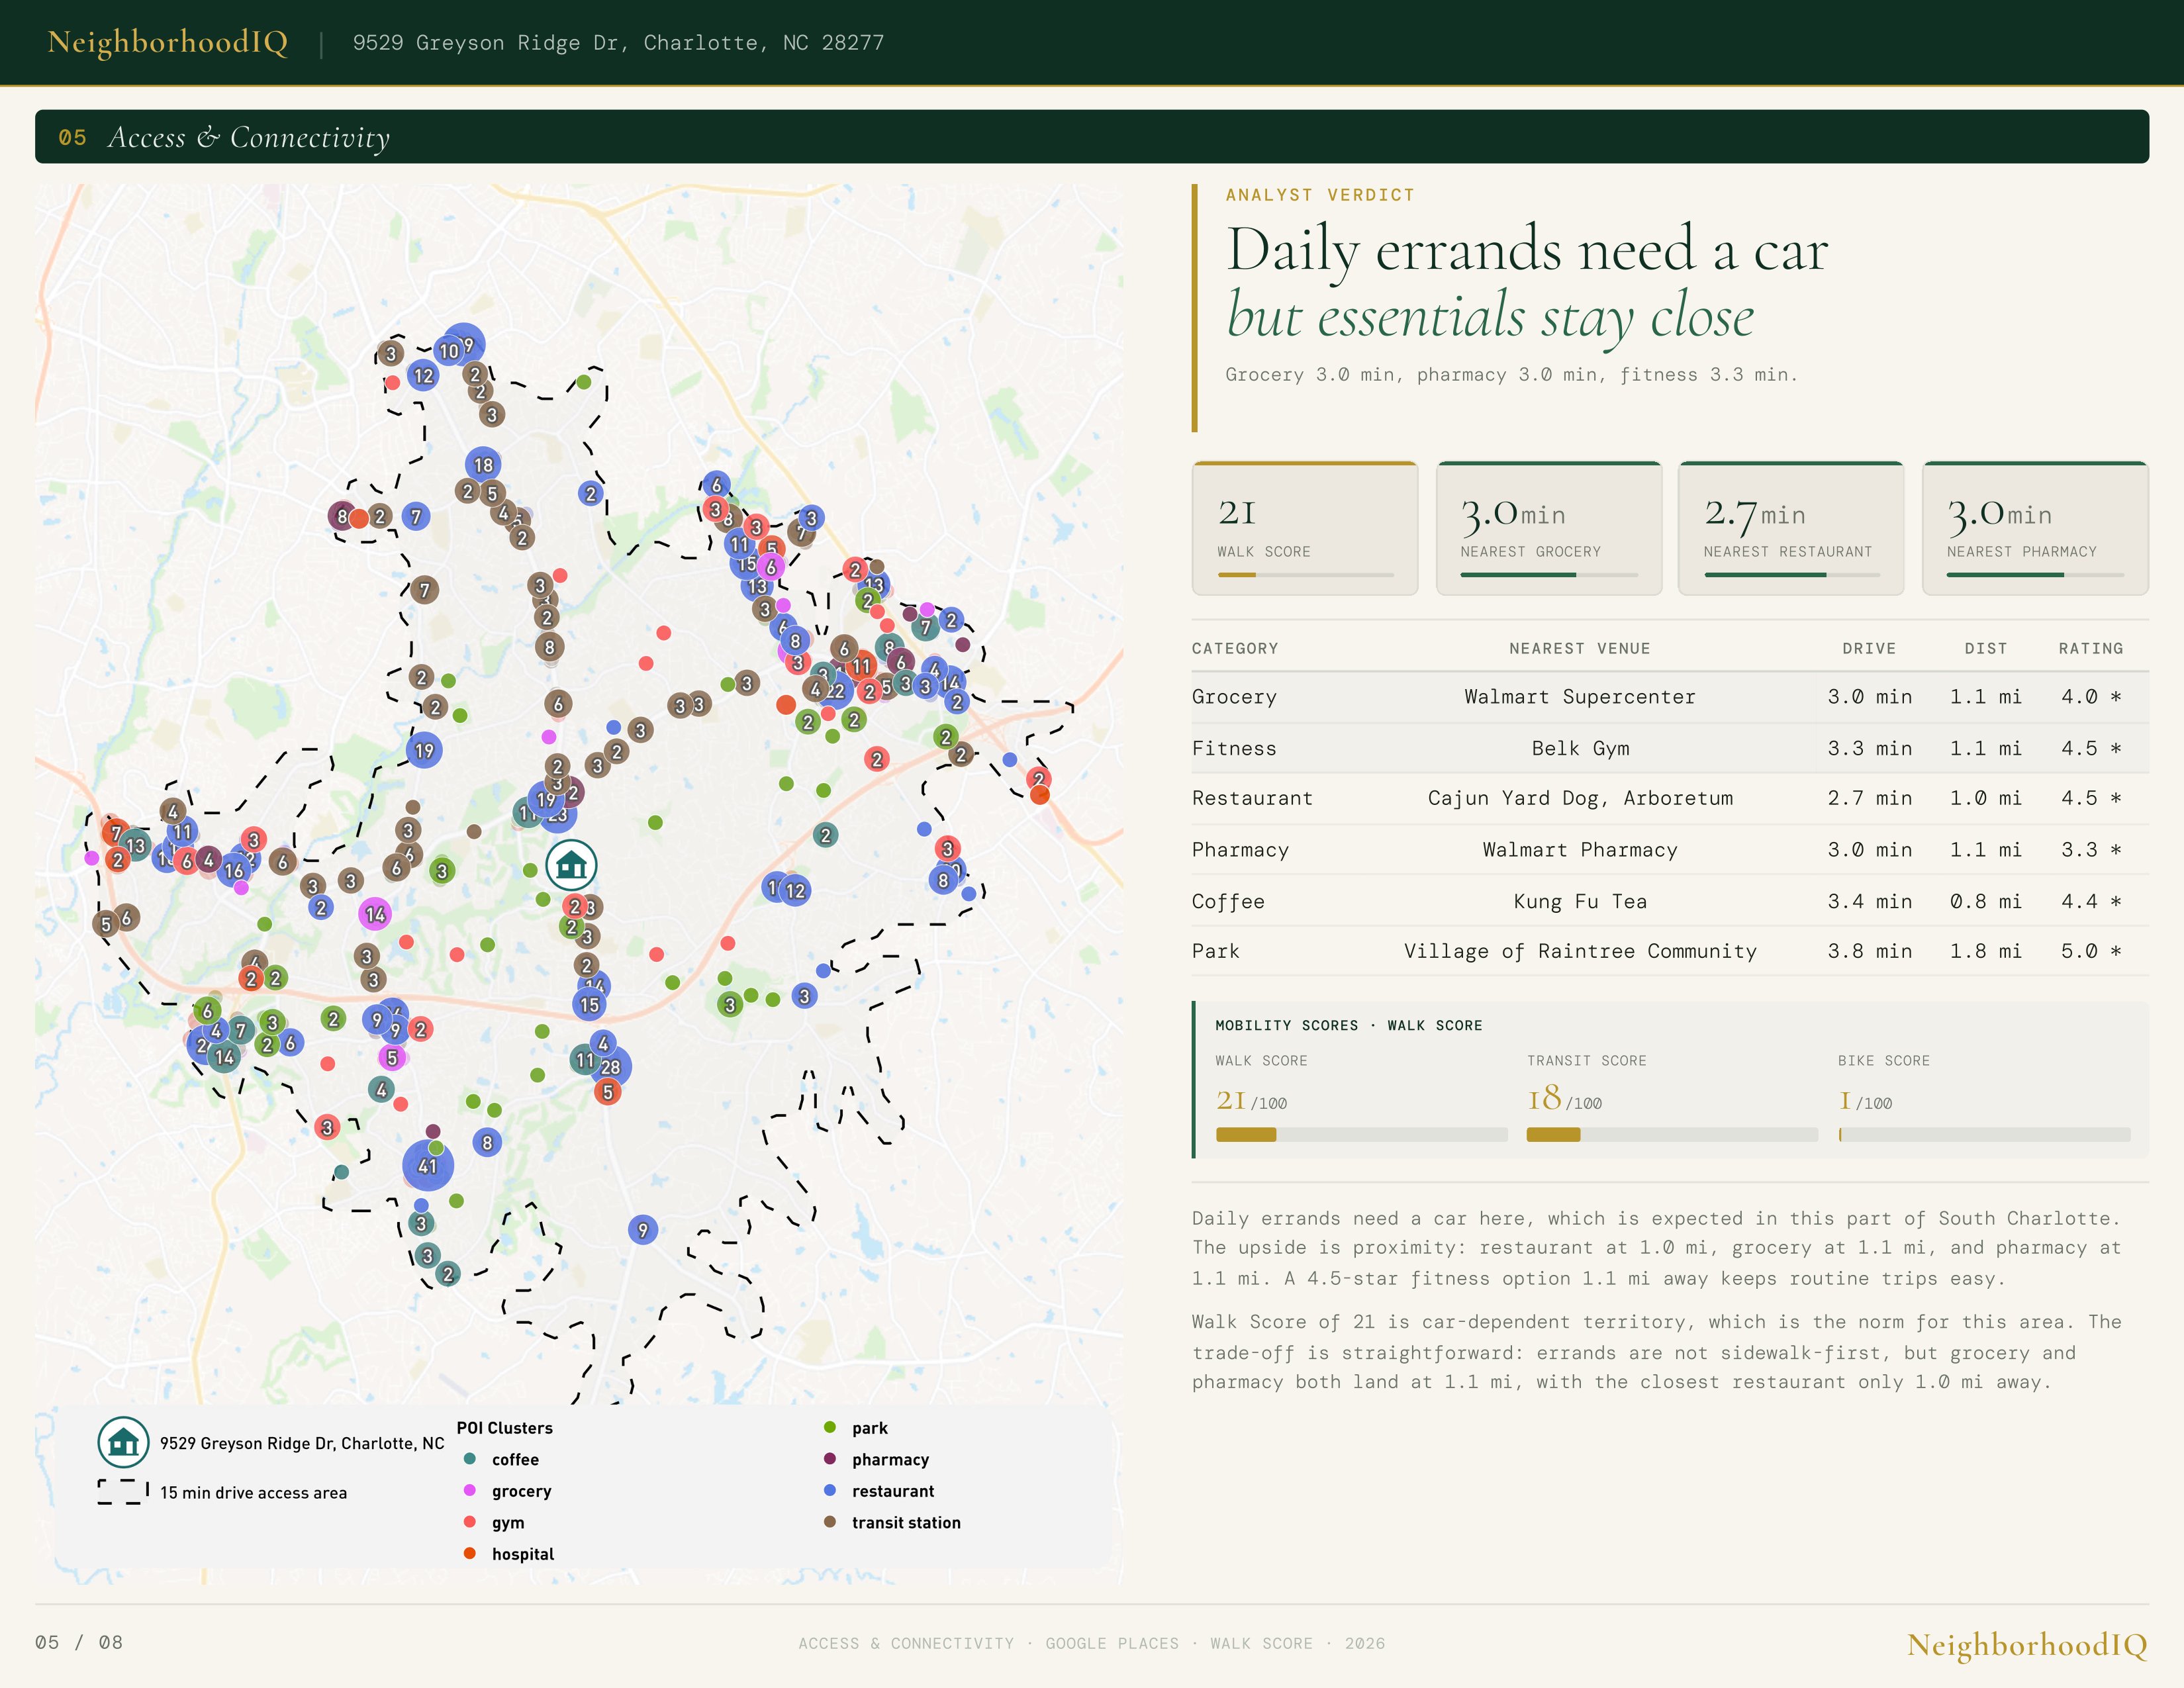Click the Mobility Scores heading
Screen dimensions: 2184x1688
tap(1348, 1025)
